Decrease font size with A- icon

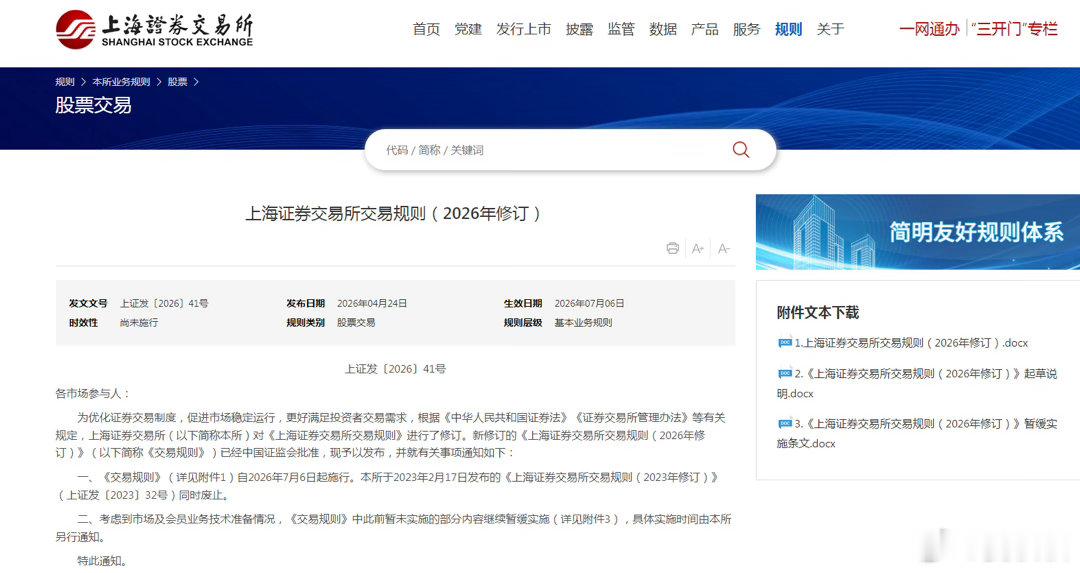(x=723, y=249)
